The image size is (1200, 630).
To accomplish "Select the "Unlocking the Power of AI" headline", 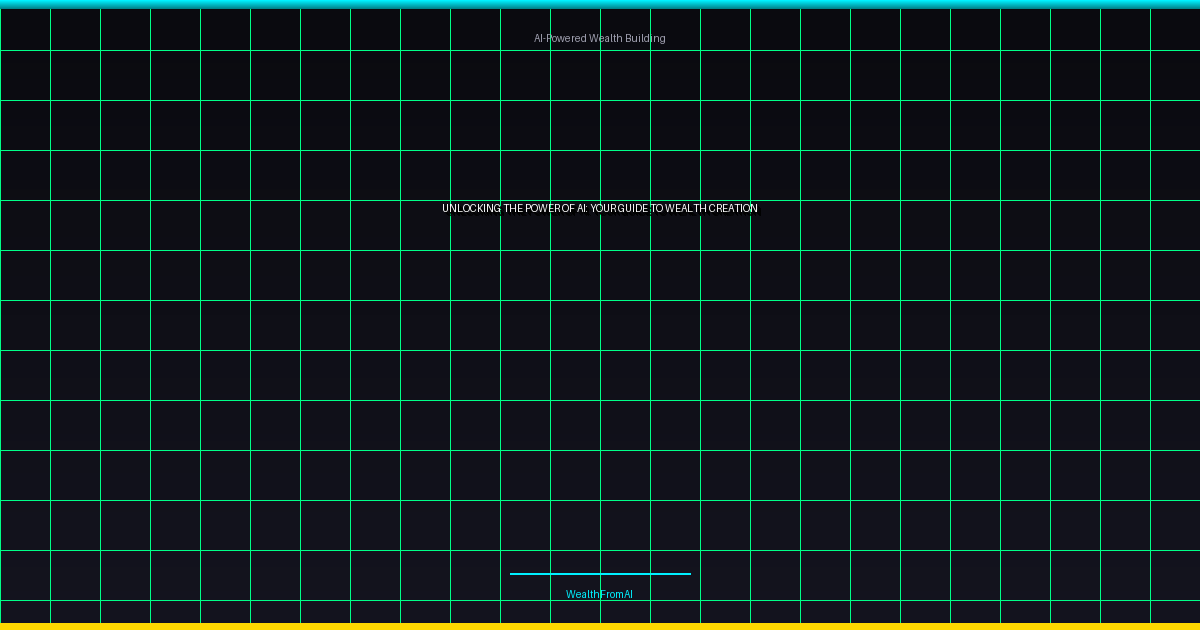I will pyautogui.click(x=599, y=209).
